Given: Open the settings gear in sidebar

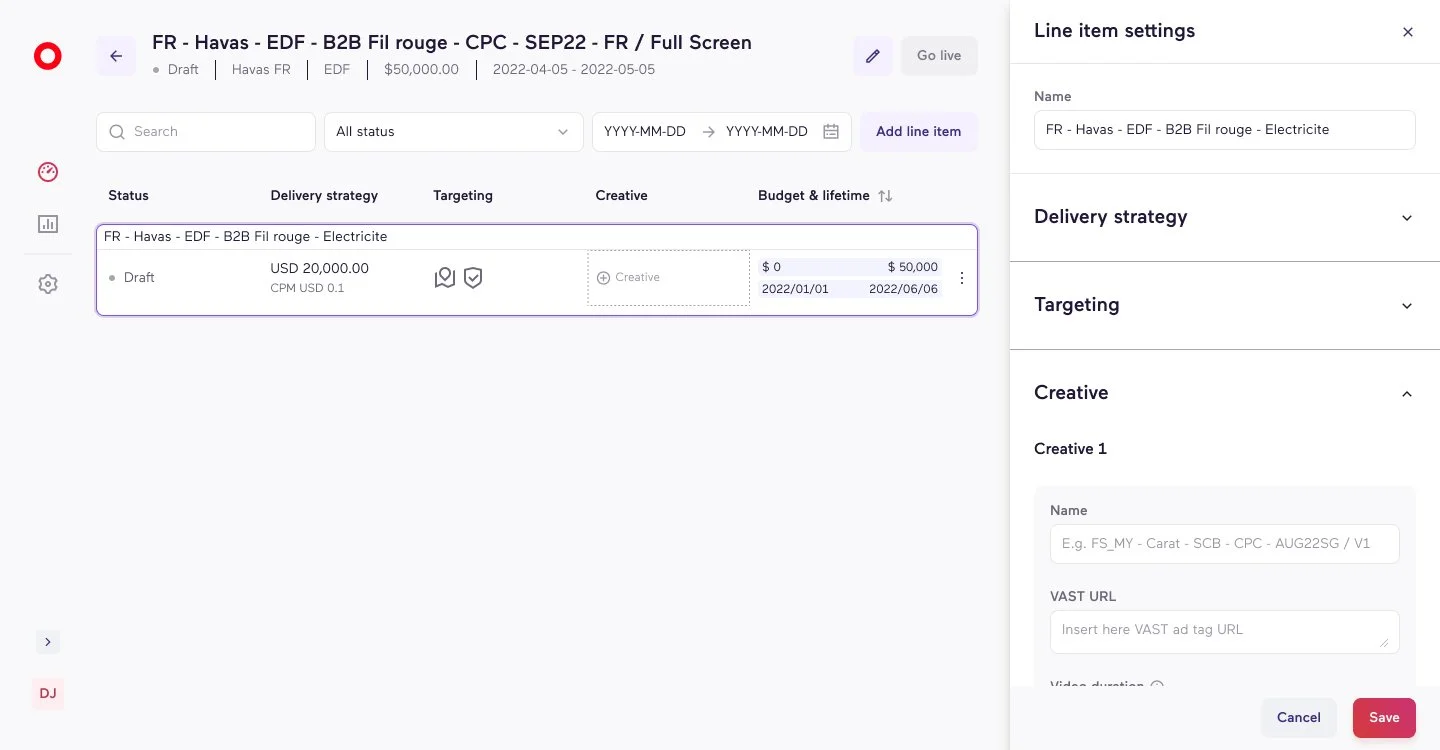Looking at the screenshot, I should point(48,284).
